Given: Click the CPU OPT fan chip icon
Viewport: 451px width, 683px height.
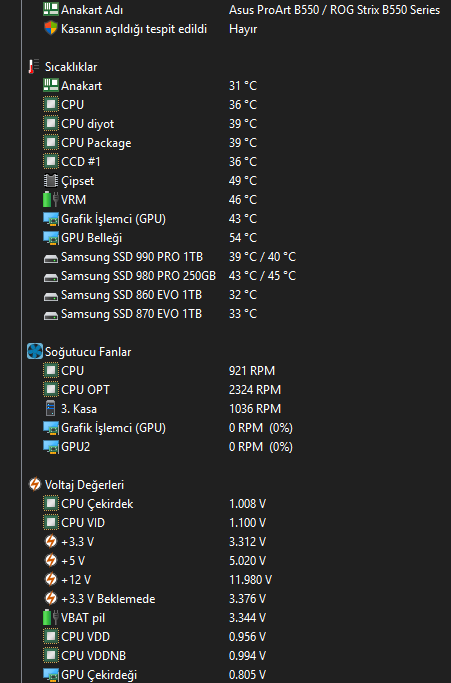Looking at the screenshot, I should coord(51,389).
